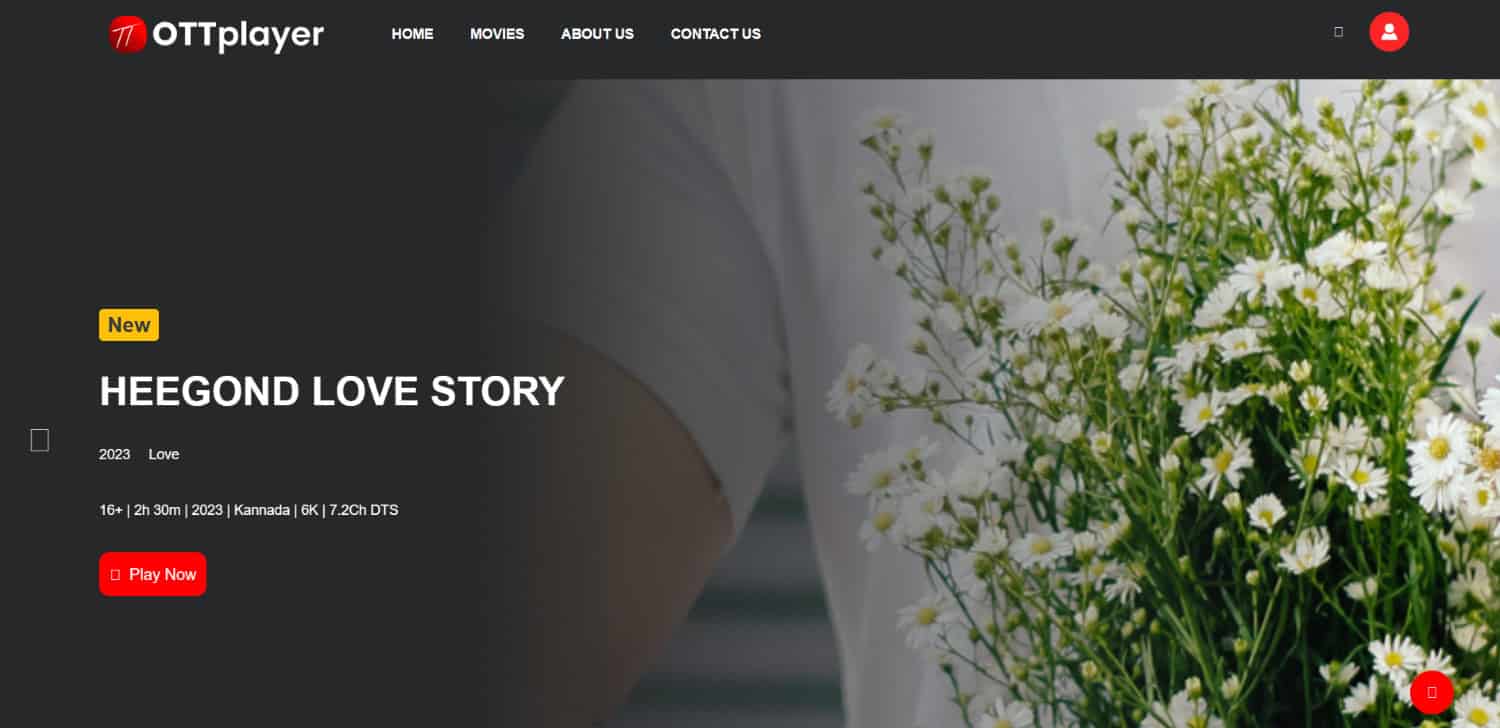Viewport: 1500px width, 728px height.
Task: Click the red OTTplayer logo emblem
Action: tap(128, 35)
